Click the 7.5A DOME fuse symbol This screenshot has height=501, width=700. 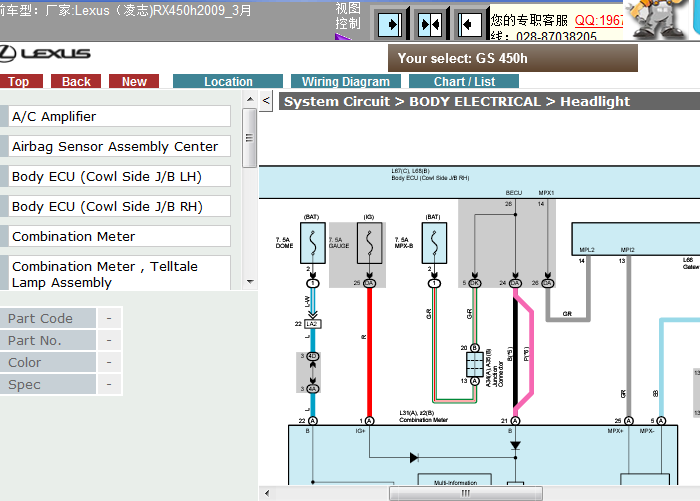pos(312,243)
